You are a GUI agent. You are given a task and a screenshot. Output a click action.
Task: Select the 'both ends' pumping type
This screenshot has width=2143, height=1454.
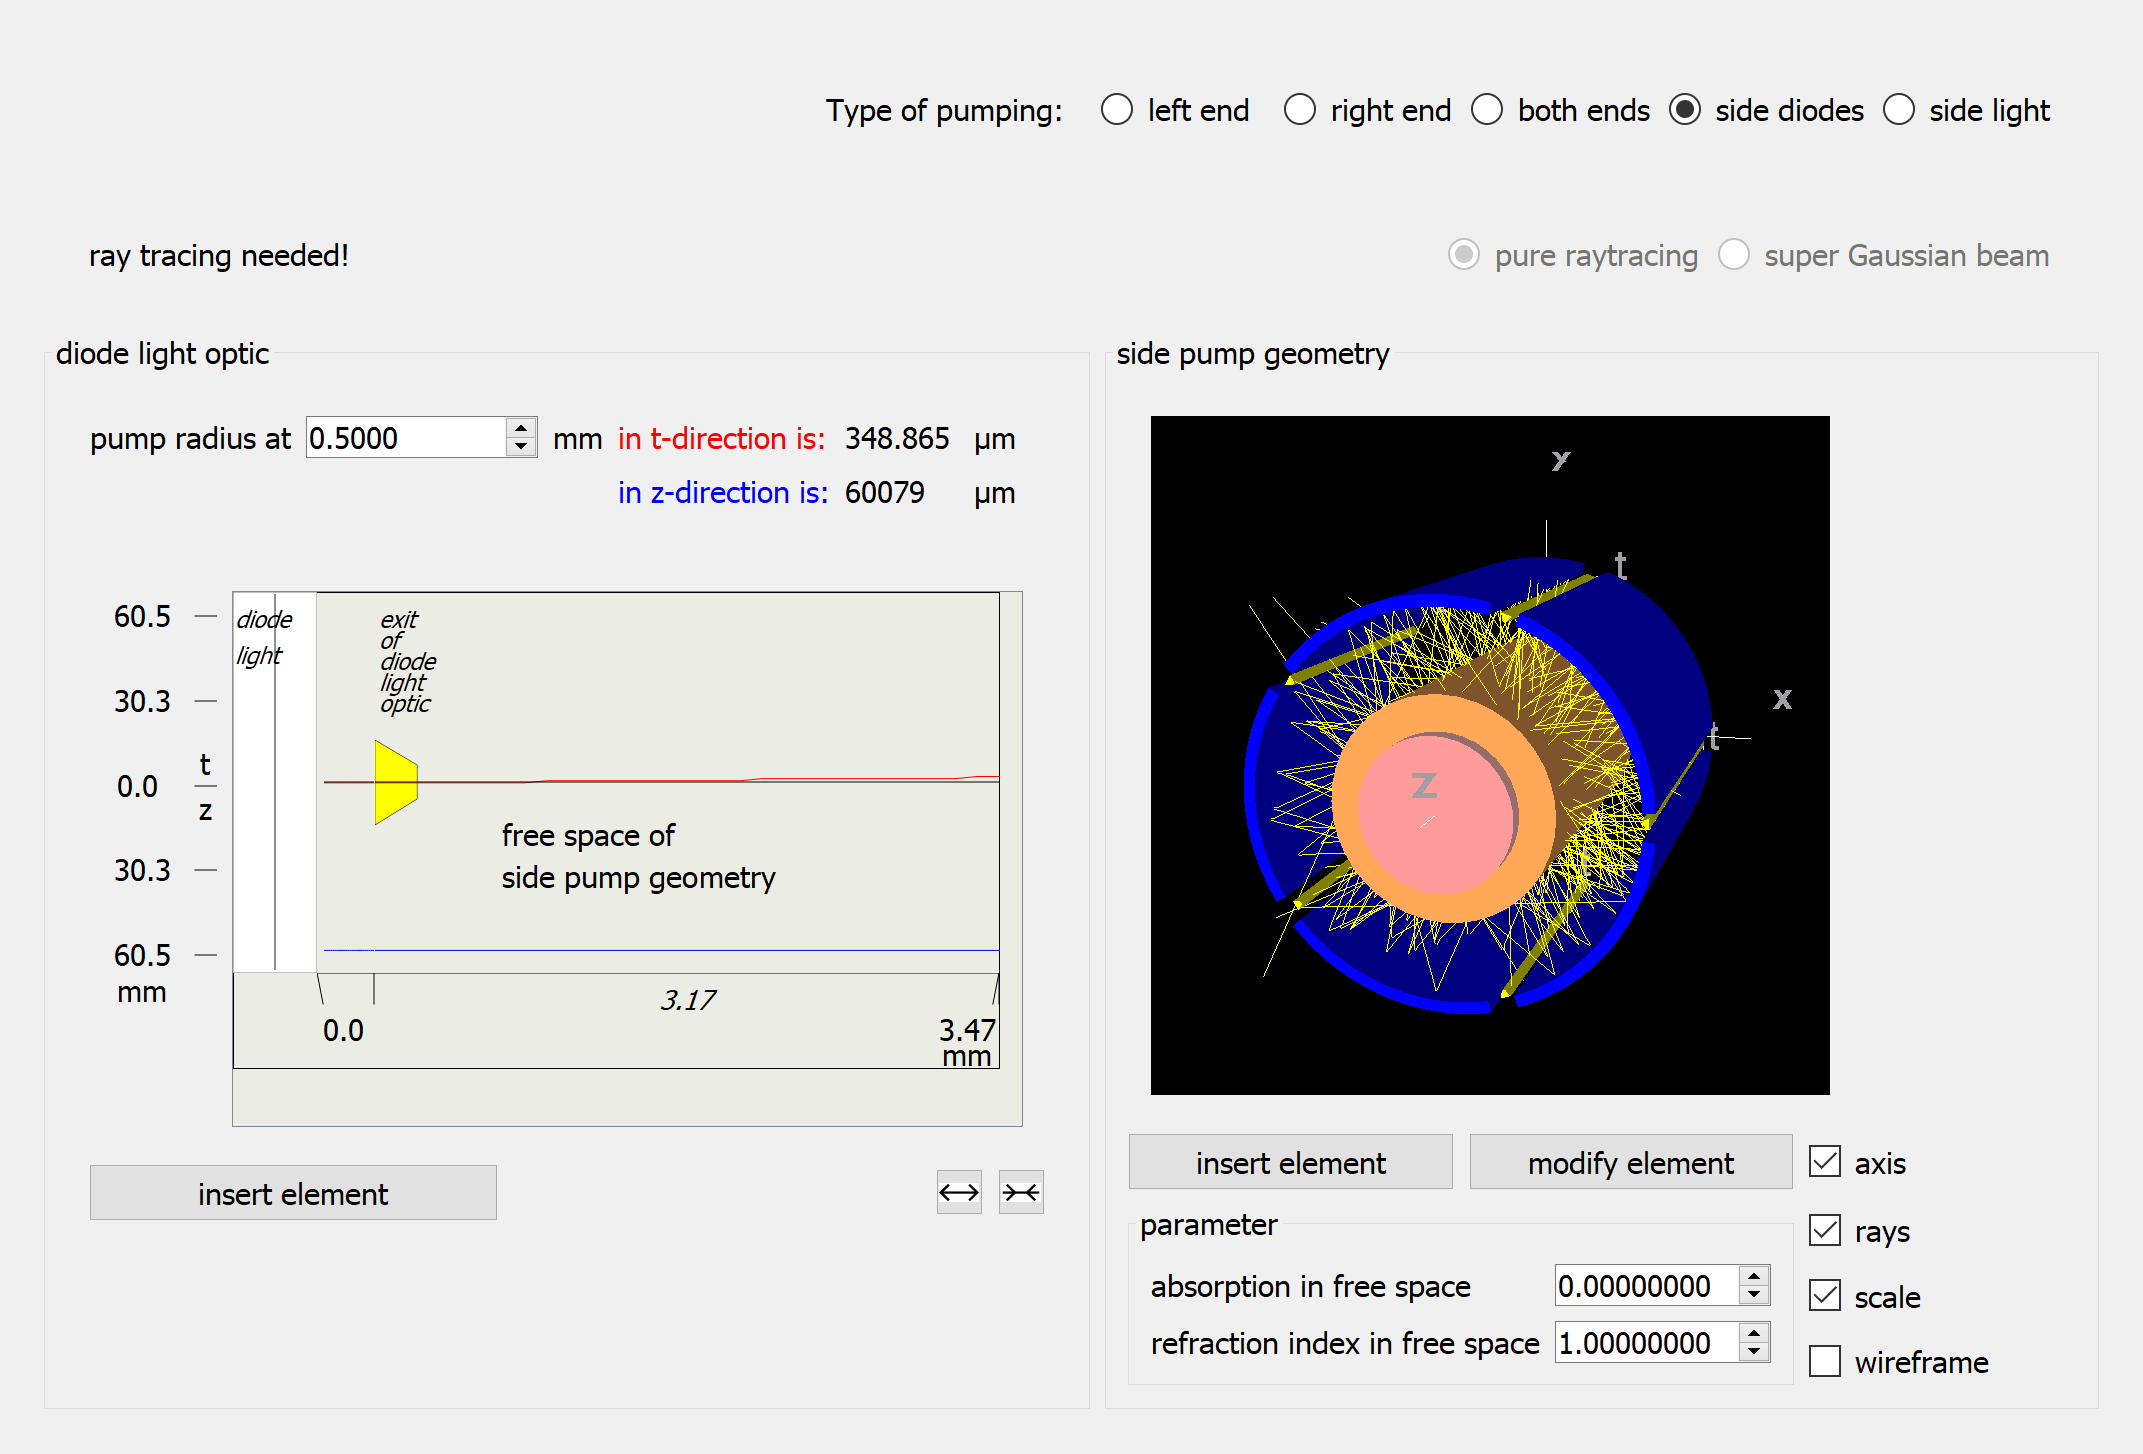click(x=1487, y=110)
